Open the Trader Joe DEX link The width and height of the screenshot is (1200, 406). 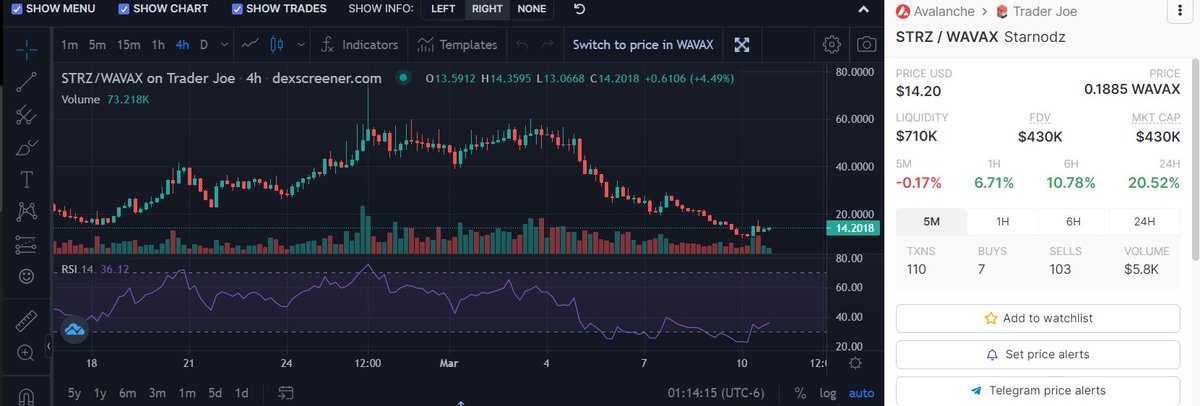(x=1038, y=12)
